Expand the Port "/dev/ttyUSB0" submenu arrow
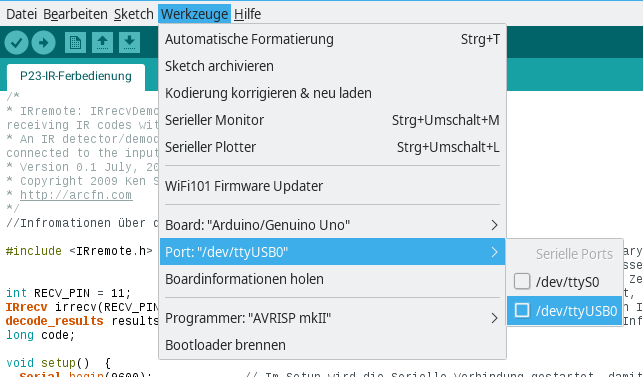This screenshot has width=643, height=377. click(x=494, y=252)
